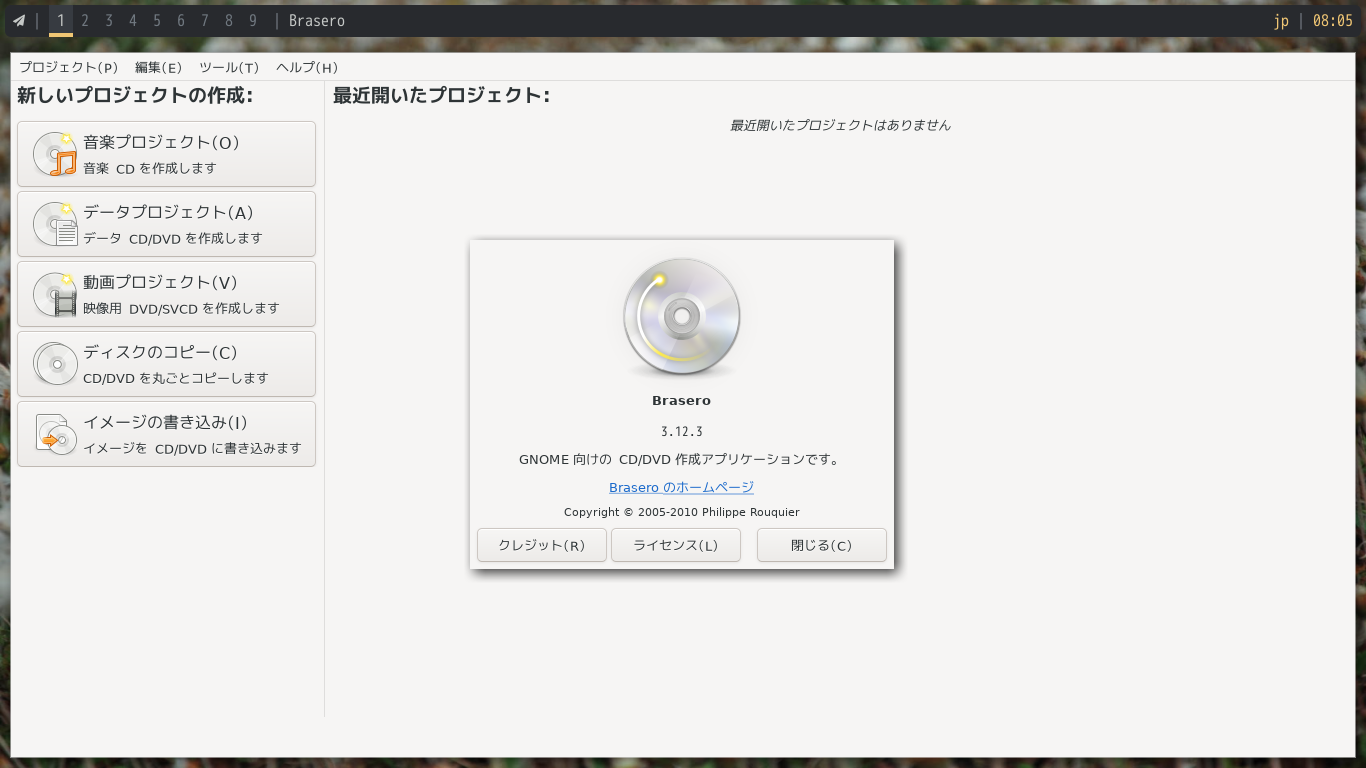Switch to workspace 5
1366x768 pixels.
click(156, 21)
